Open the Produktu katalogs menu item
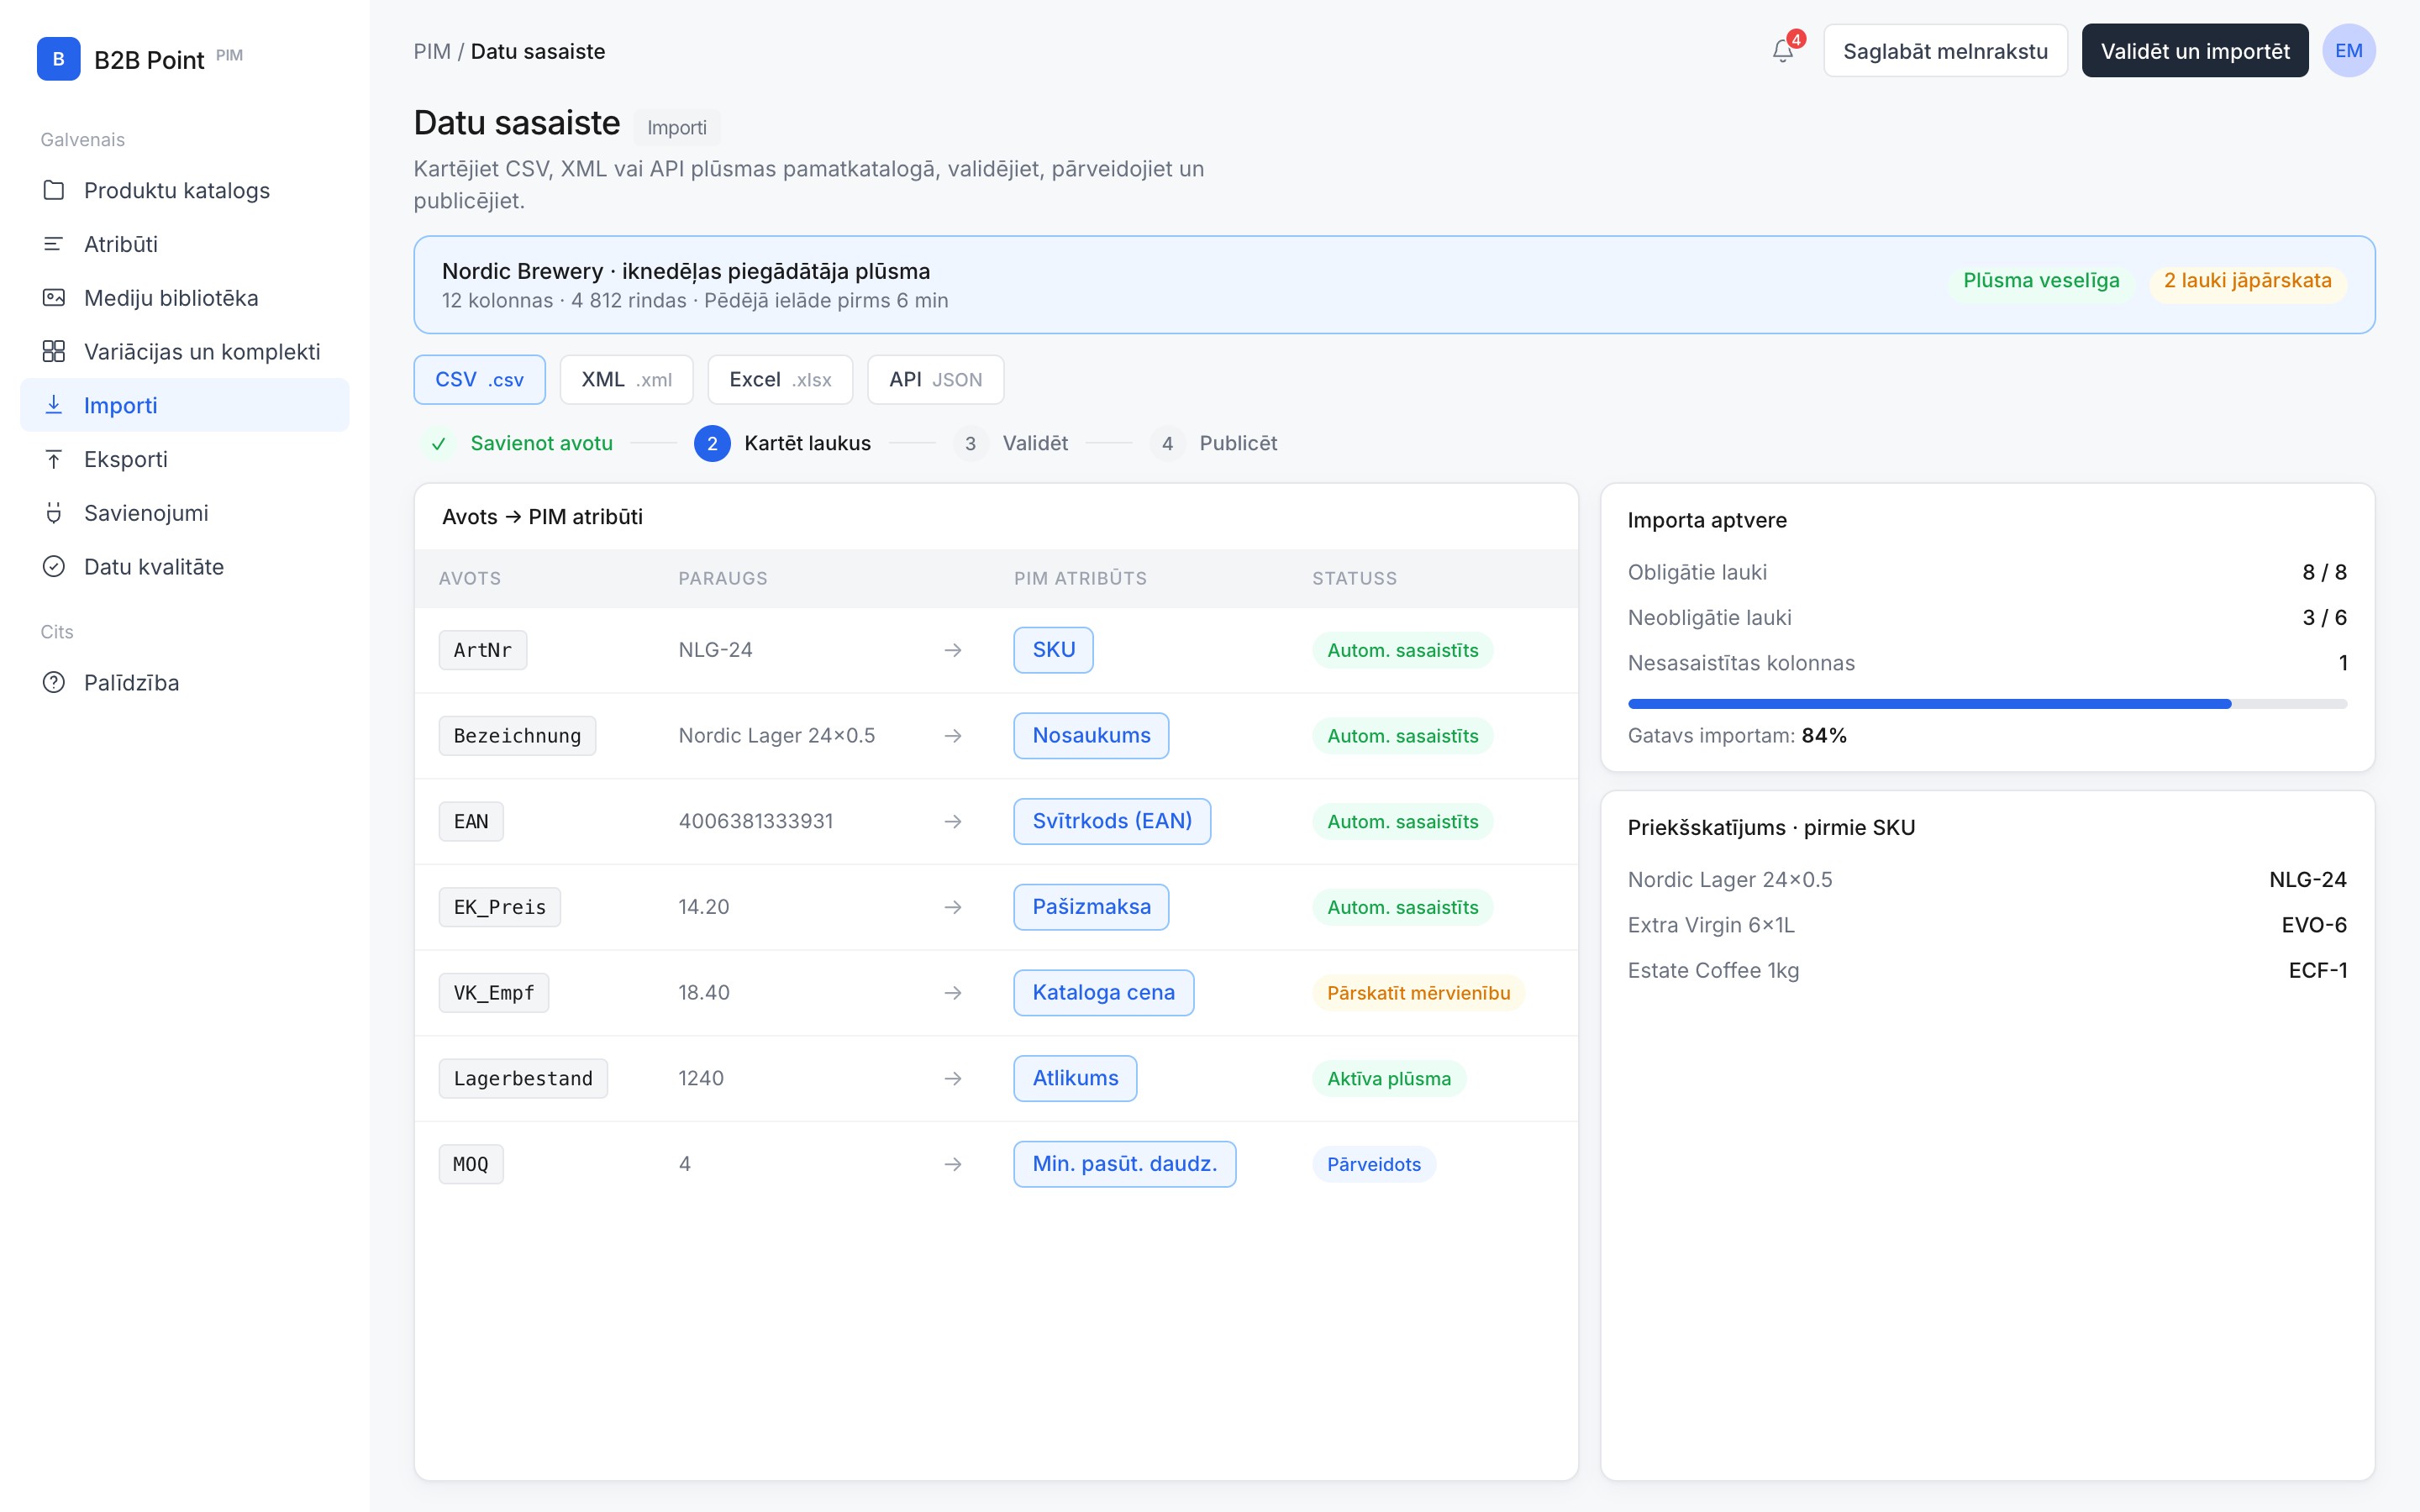The width and height of the screenshot is (2420, 1512). click(185, 190)
